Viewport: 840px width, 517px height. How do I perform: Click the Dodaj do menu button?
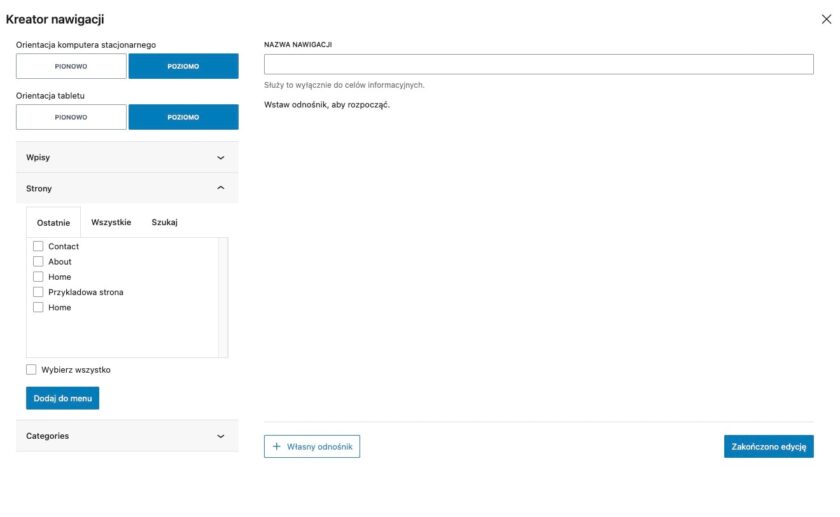(x=62, y=398)
